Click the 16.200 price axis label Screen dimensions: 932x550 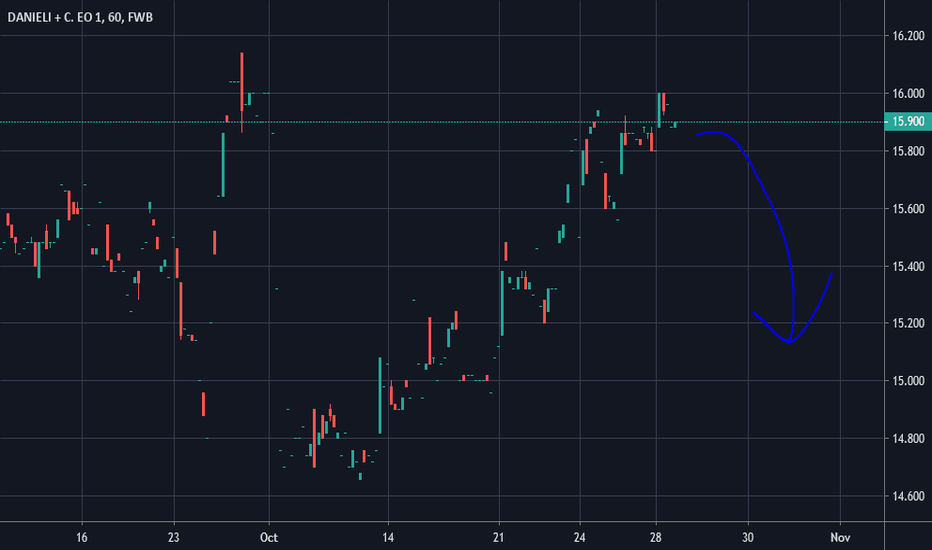(908, 36)
